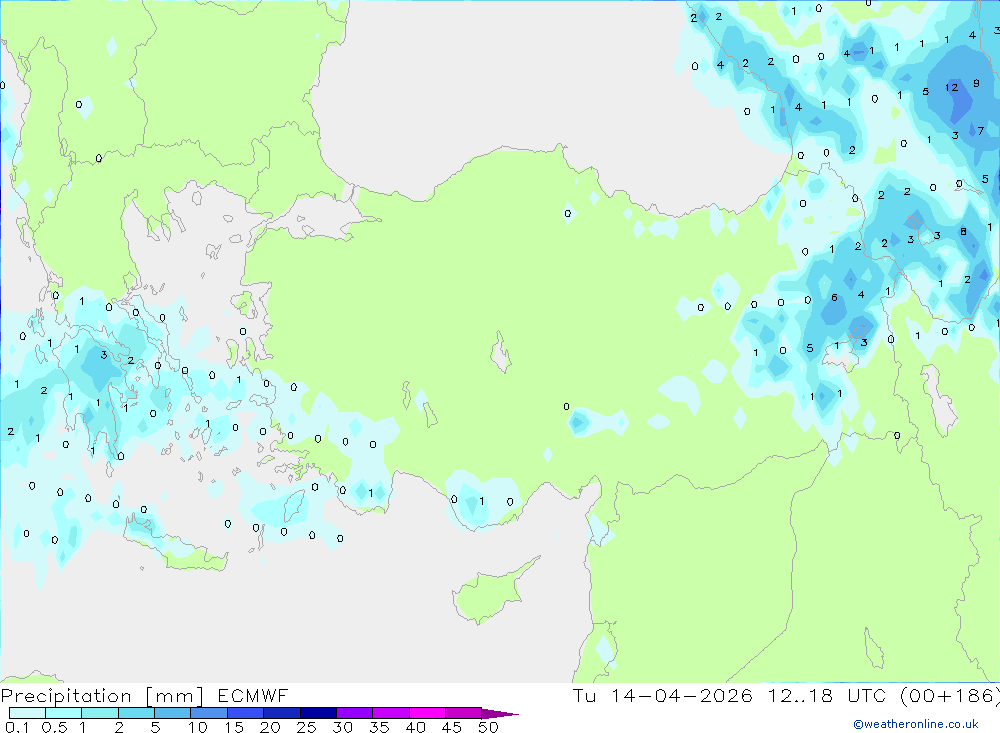
Task: Choose the 5–10 mm blue legend swatch
Action: pos(172,713)
